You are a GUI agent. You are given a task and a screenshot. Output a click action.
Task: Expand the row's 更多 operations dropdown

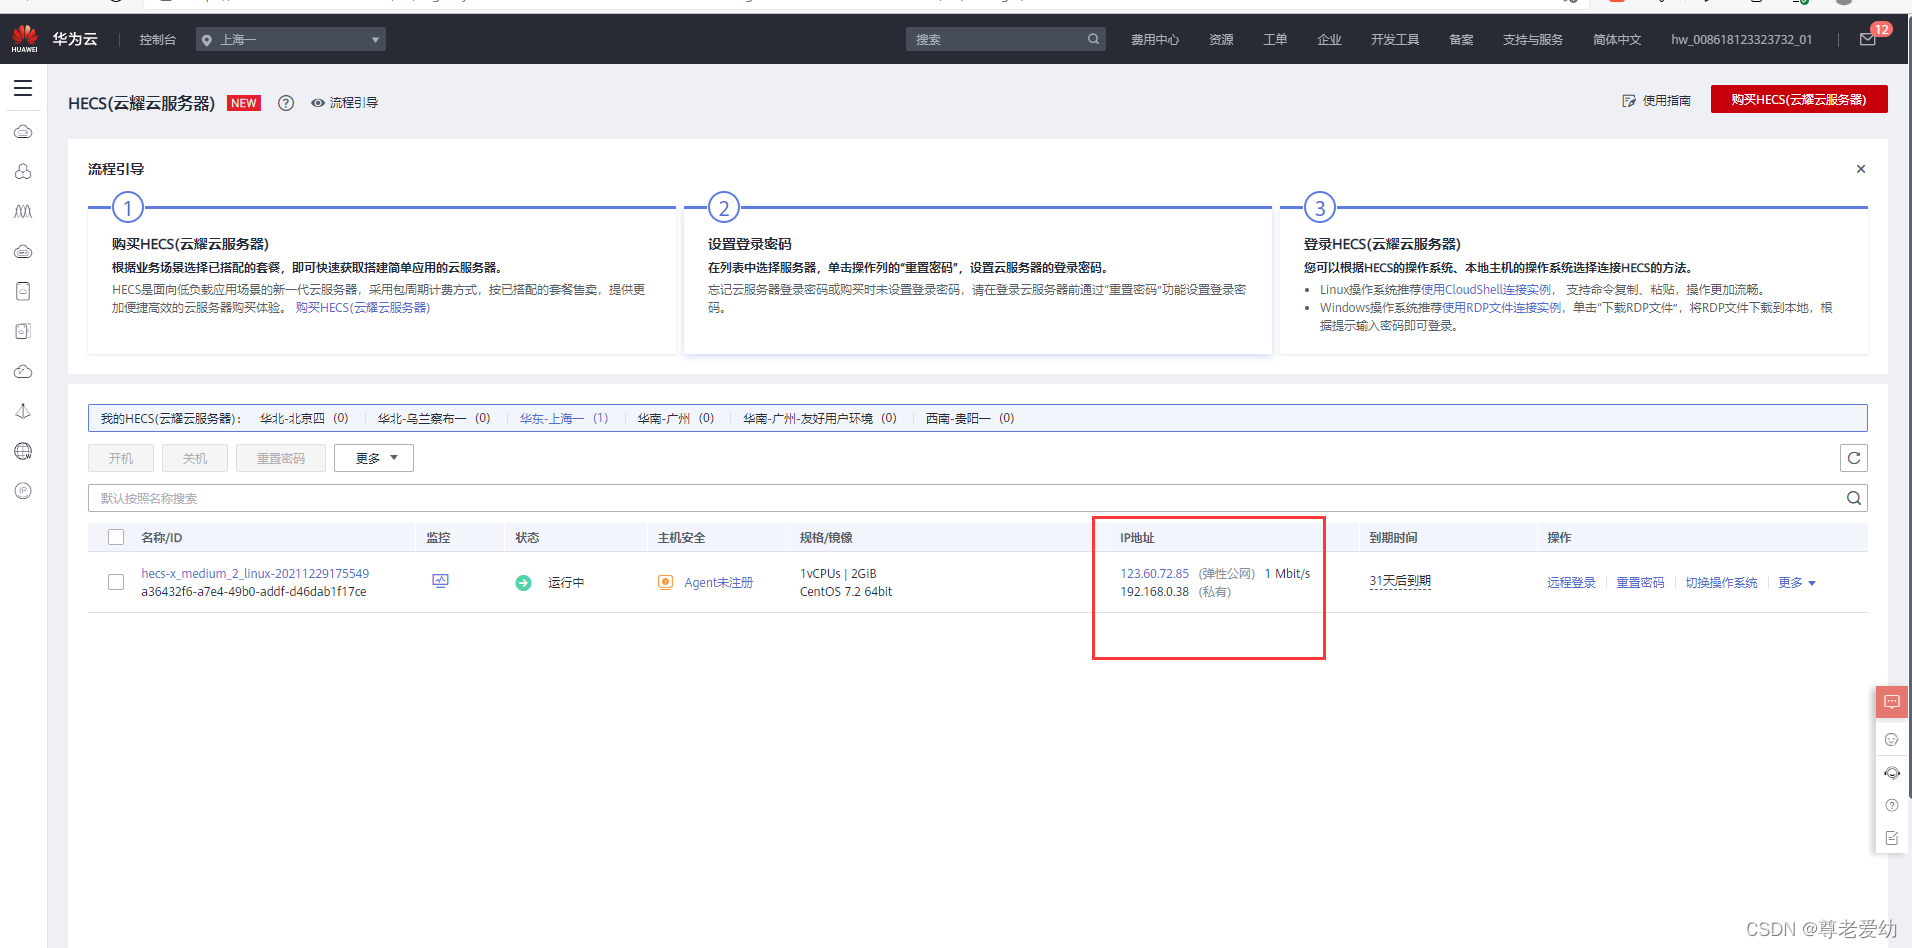click(1797, 583)
